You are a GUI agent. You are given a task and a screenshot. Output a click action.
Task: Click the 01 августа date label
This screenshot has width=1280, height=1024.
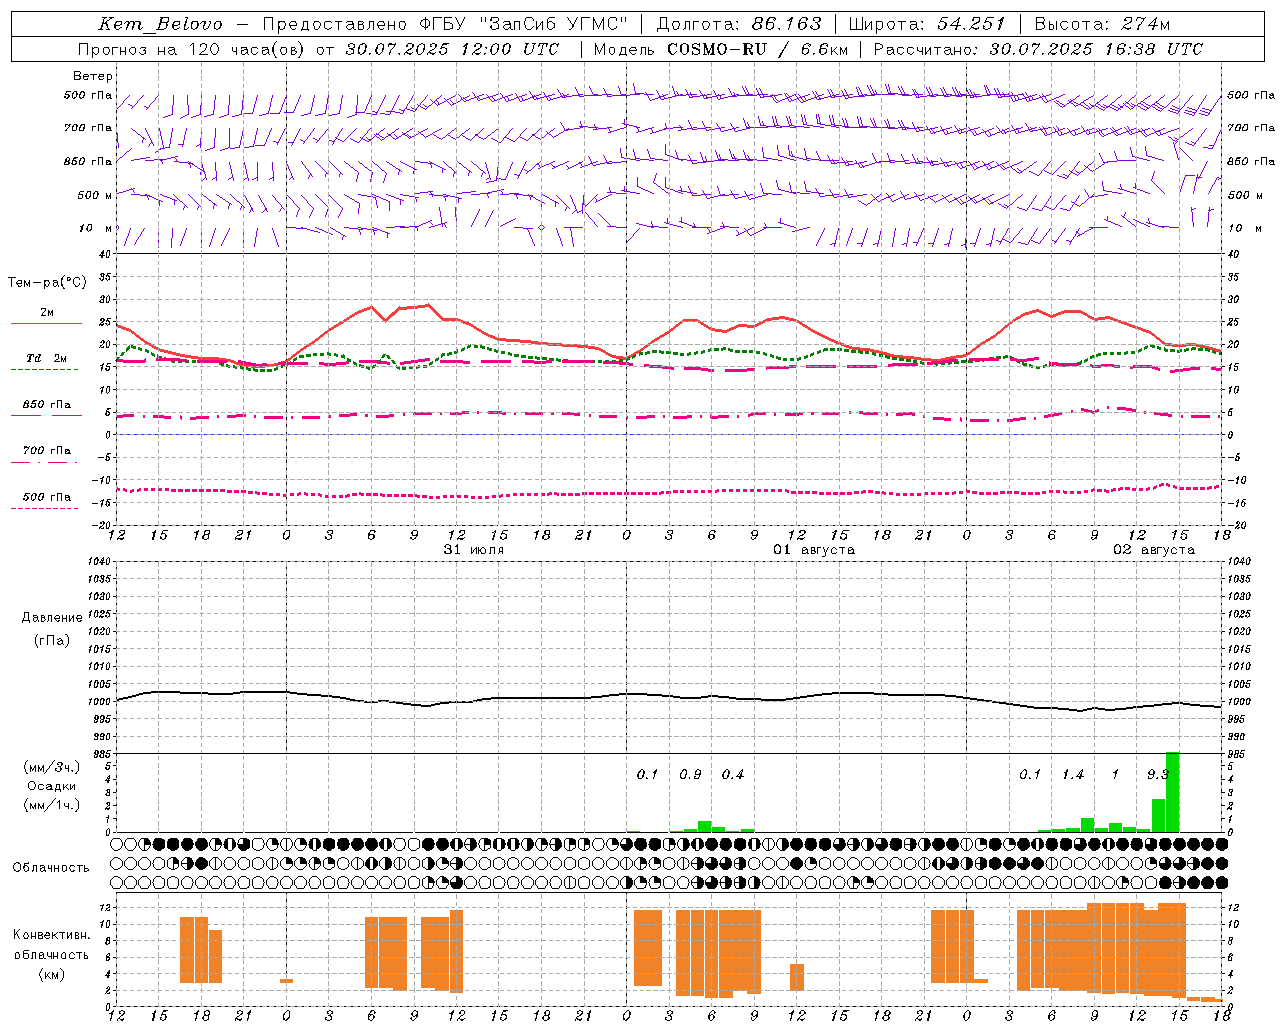814,550
